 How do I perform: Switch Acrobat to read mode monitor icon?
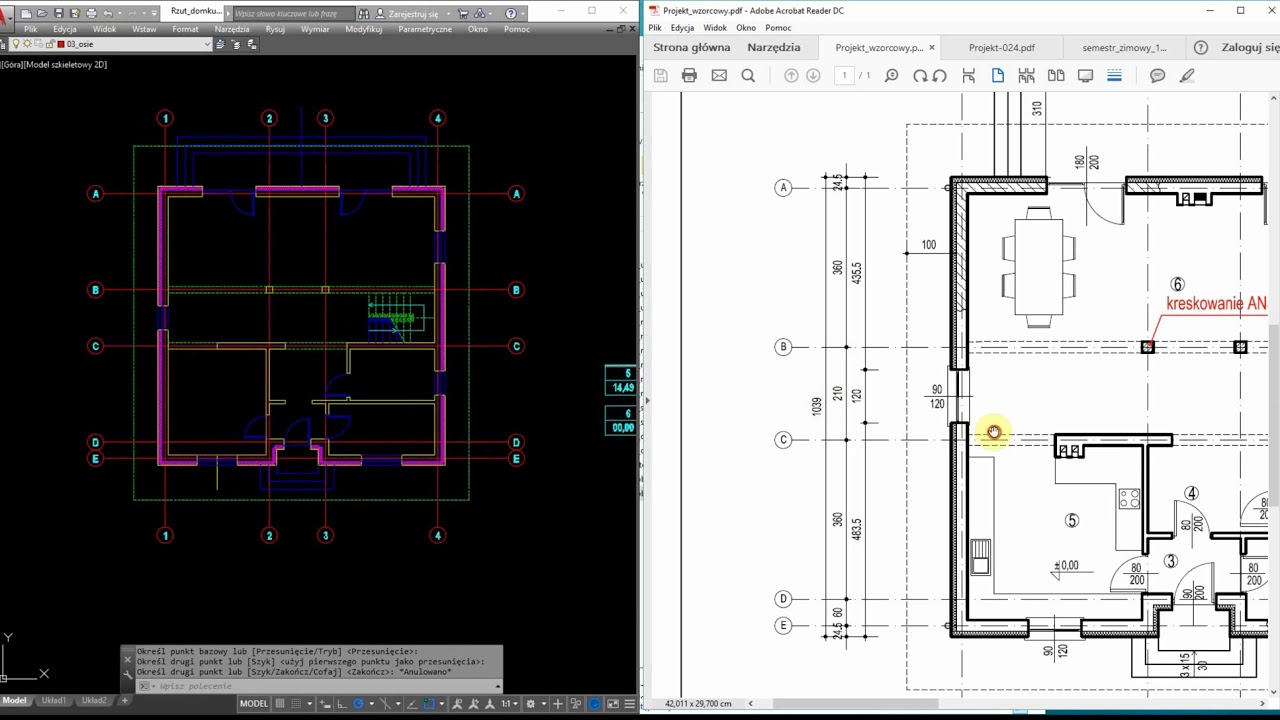1086,76
